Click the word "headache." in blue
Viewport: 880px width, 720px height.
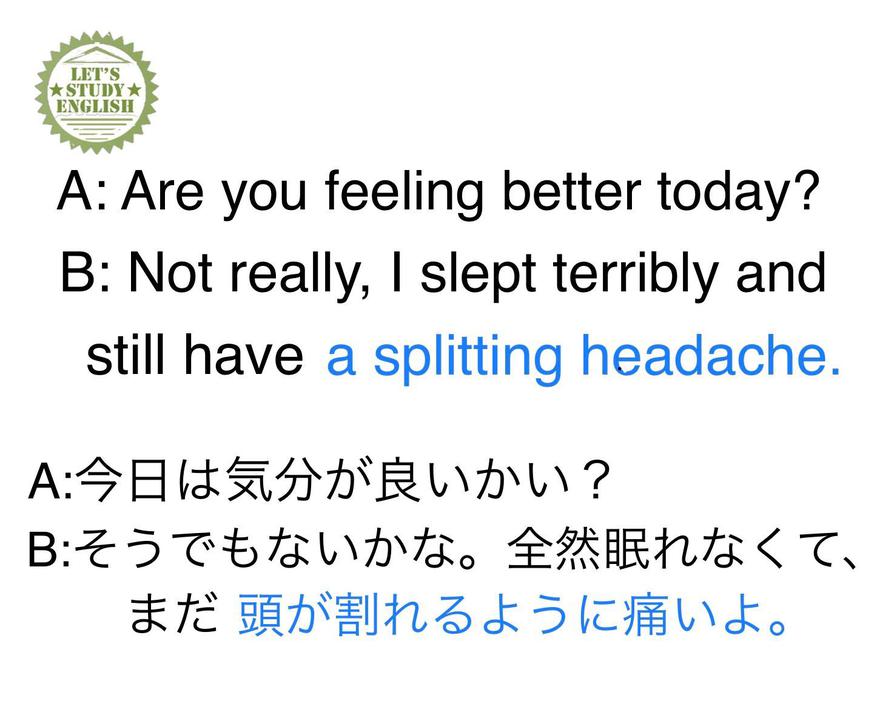(711, 355)
